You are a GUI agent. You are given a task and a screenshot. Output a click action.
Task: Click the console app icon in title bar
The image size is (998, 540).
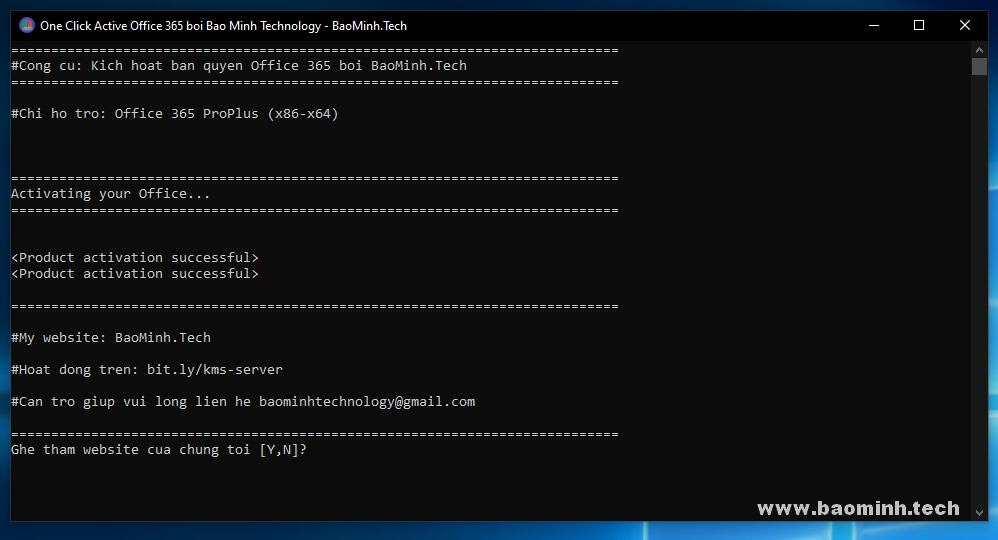(27, 25)
